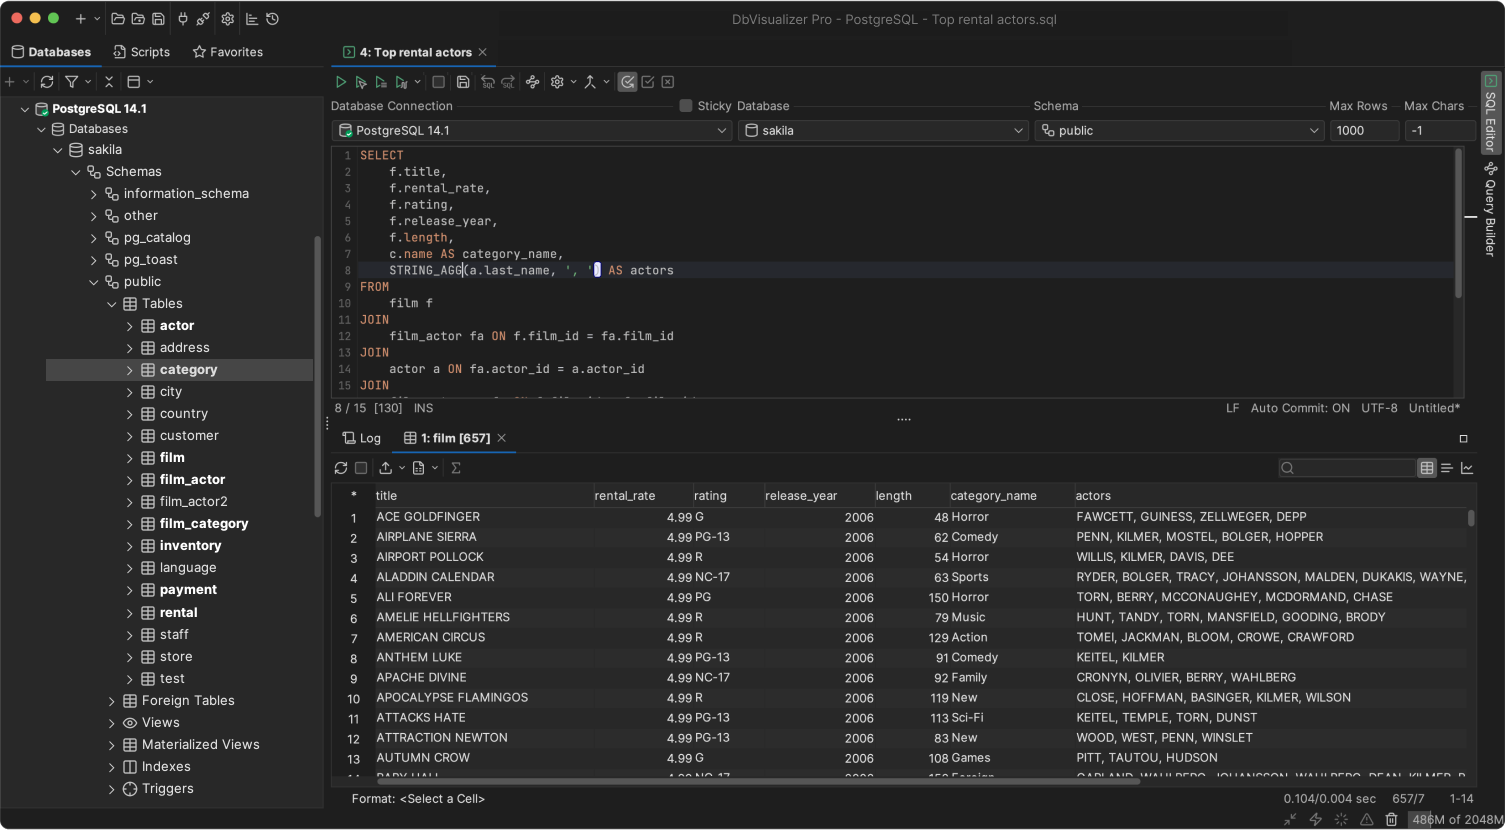The height and width of the screenshot is (830, 1505).
Task: Switch to the Scripts tab
Action: click(x=141, y=52)
